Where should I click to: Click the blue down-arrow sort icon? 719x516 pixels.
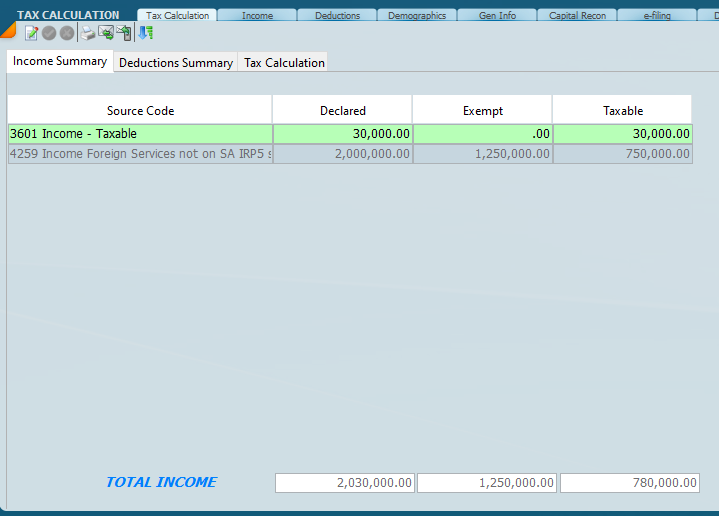pos(145,33)
